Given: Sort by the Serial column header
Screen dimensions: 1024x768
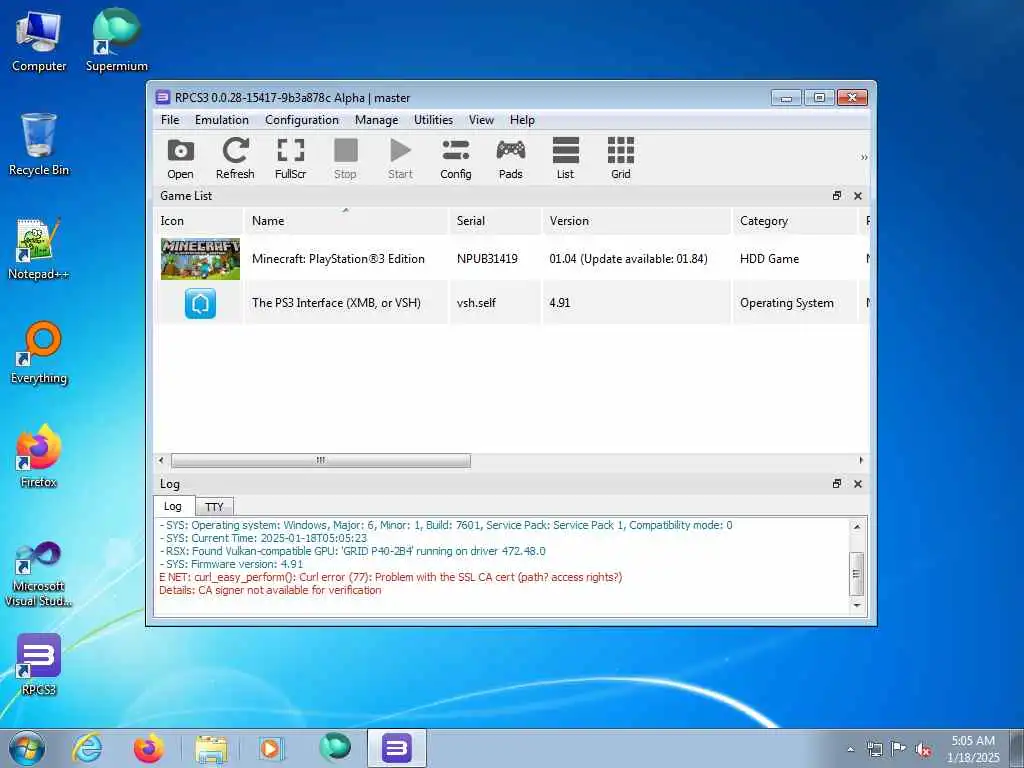Looking at the screenshot, I should pos(495,221).
